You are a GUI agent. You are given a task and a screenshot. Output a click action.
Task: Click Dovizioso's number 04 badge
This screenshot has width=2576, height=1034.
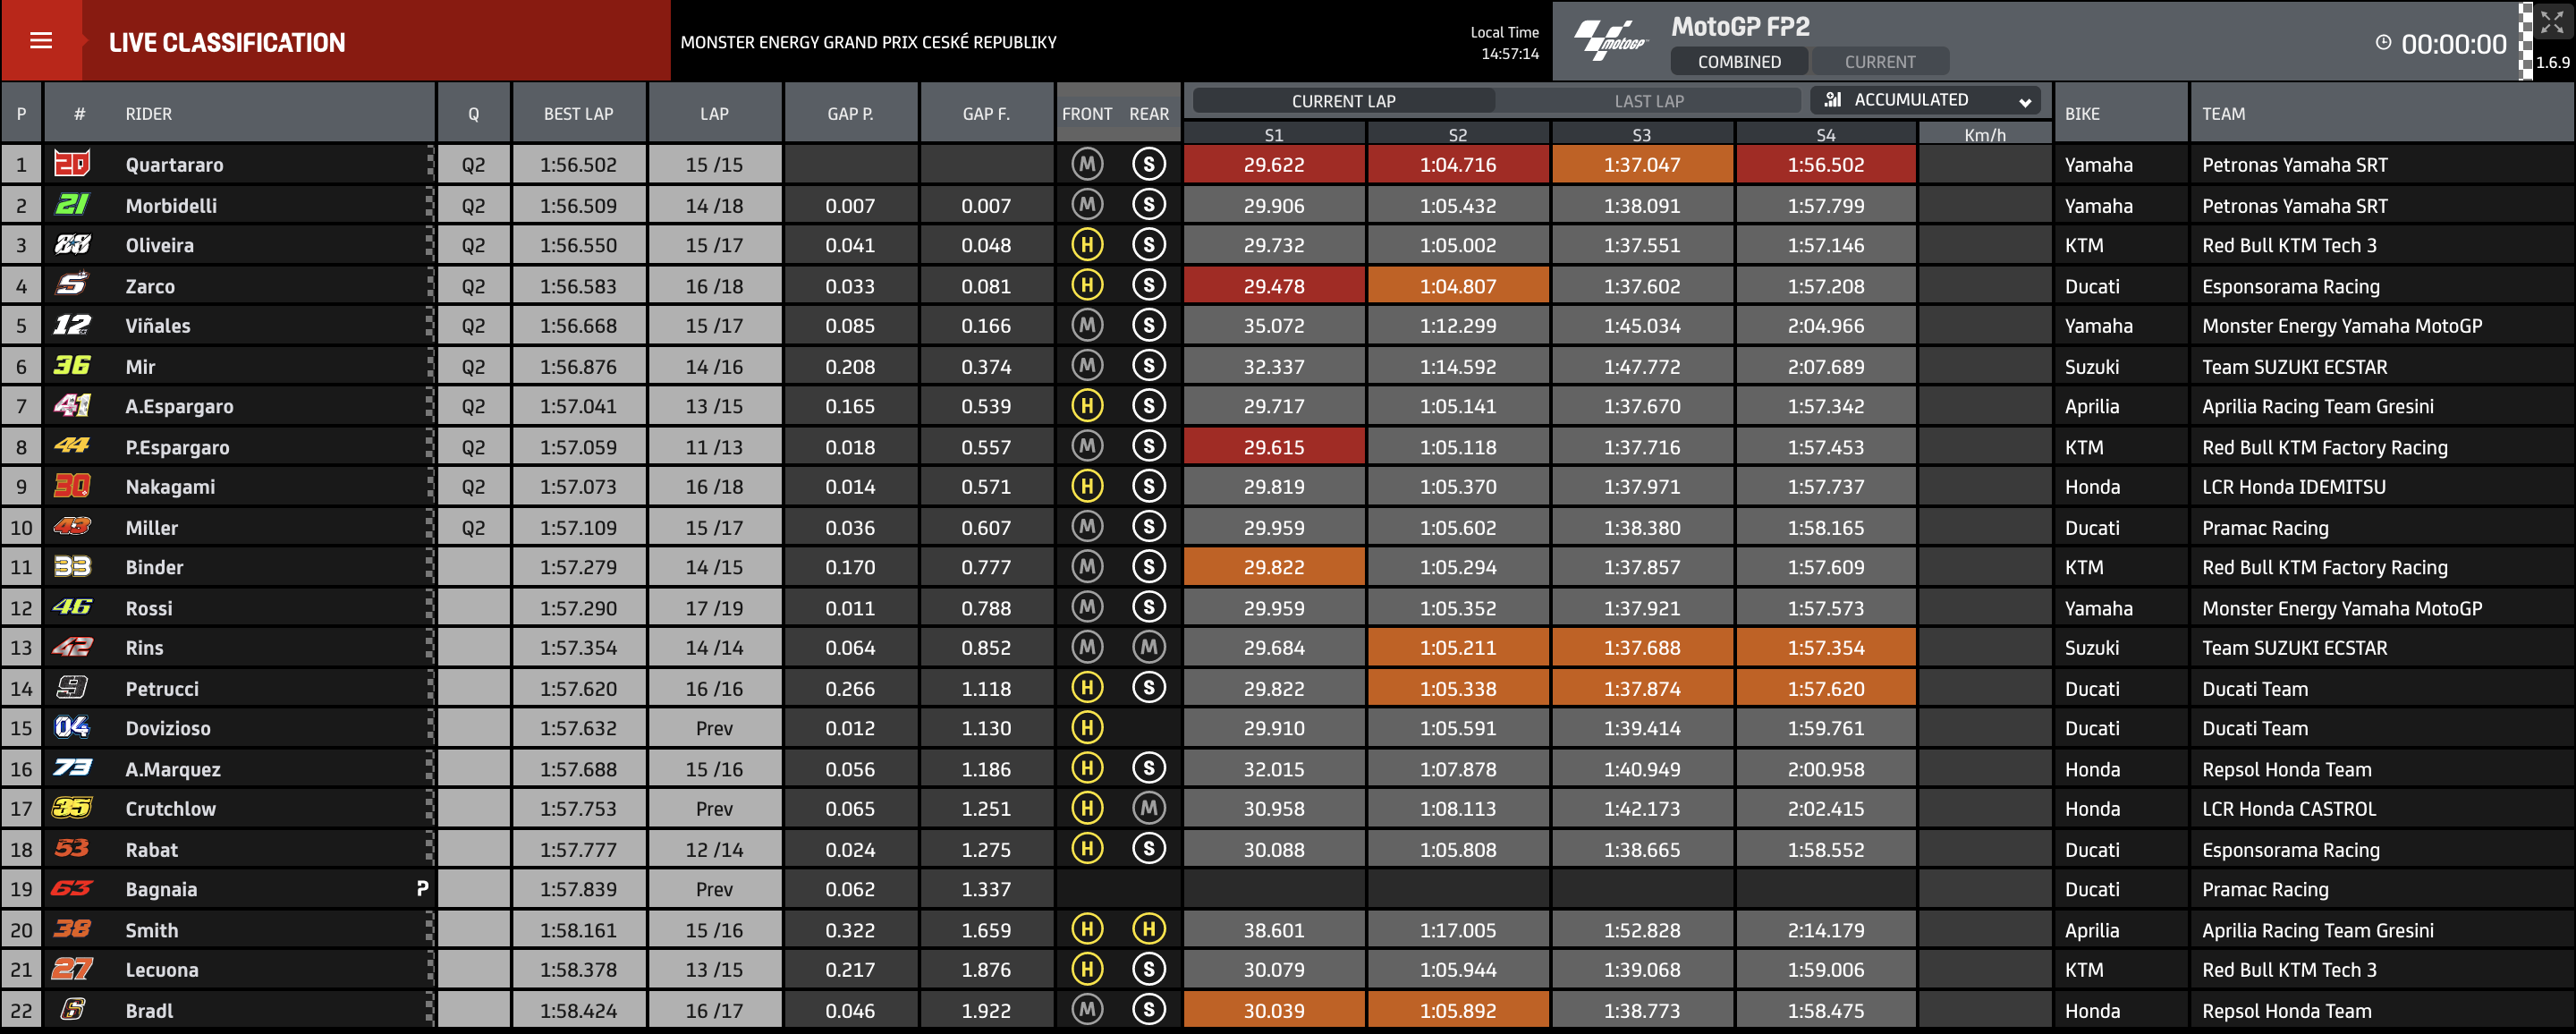click(72, 727)
